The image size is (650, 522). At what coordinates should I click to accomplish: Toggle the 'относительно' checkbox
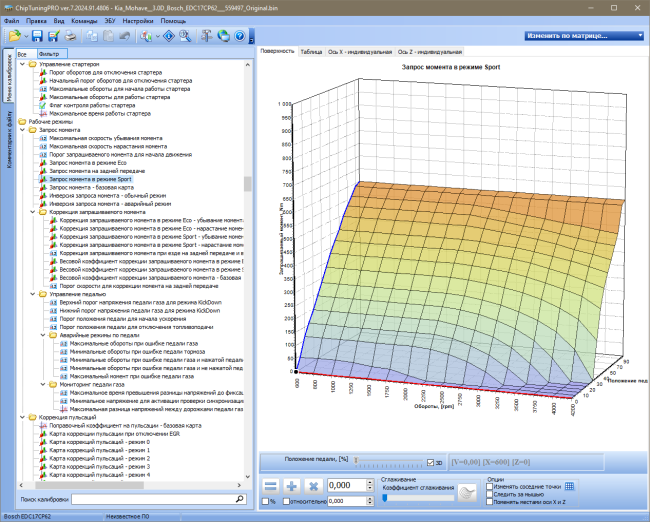click(286, 501)
